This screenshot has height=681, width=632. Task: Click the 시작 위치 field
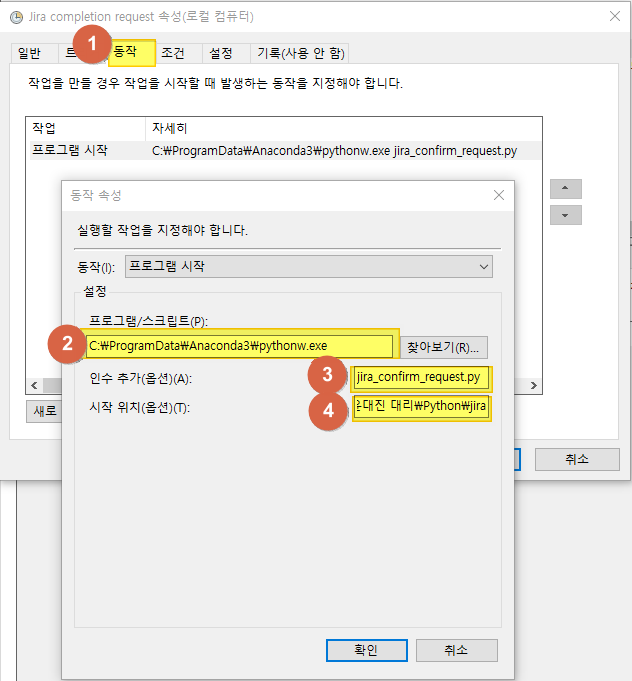(x=421, y=407)
